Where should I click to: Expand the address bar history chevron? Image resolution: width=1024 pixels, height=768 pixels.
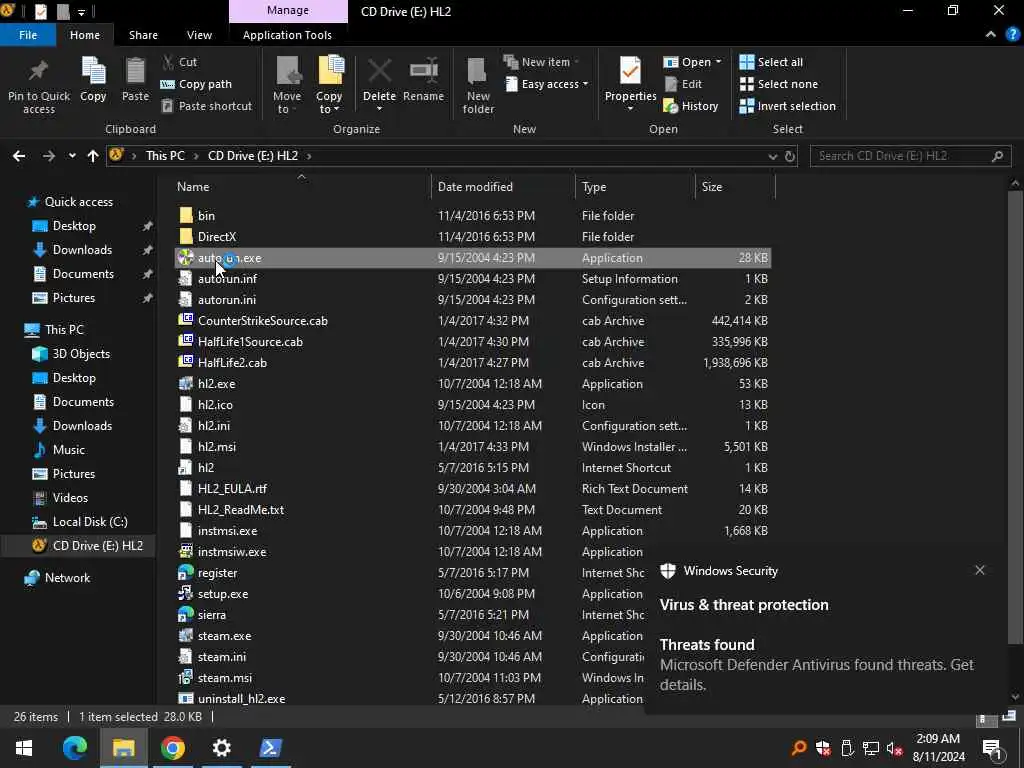click(773, 156)
